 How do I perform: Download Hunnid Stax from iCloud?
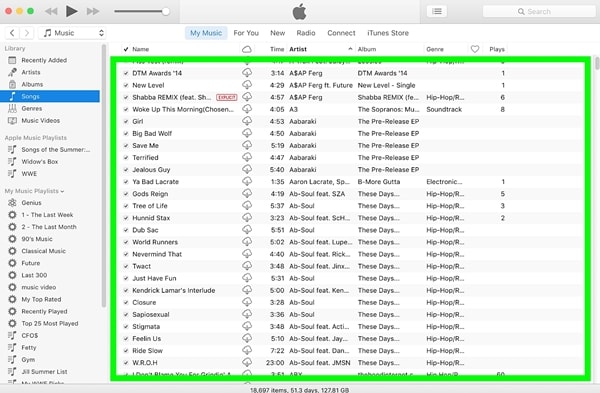point(247,218)
